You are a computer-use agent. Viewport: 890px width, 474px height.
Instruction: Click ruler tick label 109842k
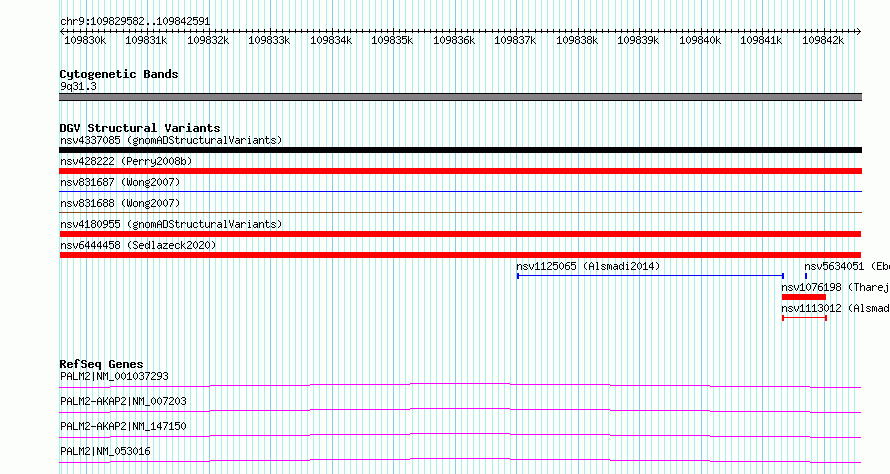click(x=823, y=41)
